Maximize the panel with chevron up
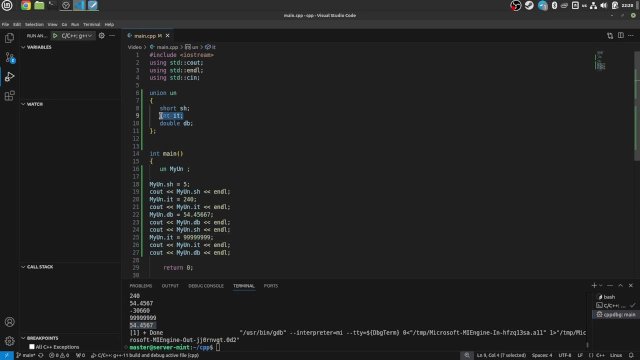 (620, 286)
